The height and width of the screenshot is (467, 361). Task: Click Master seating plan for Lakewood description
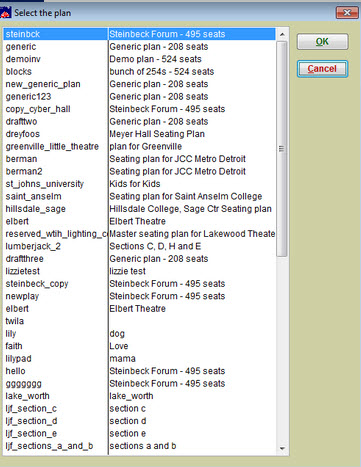tap(192, 234)
